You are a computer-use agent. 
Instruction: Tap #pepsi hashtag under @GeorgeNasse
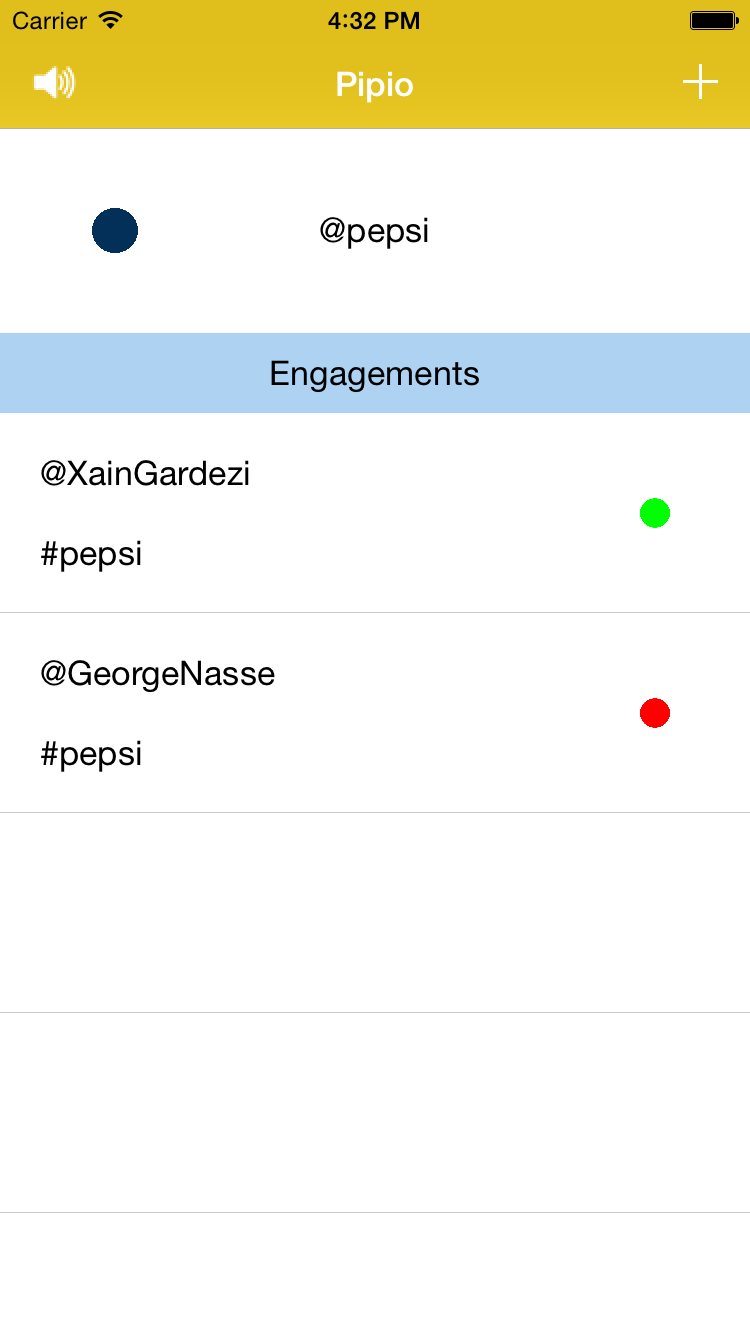tap(91, 753)
